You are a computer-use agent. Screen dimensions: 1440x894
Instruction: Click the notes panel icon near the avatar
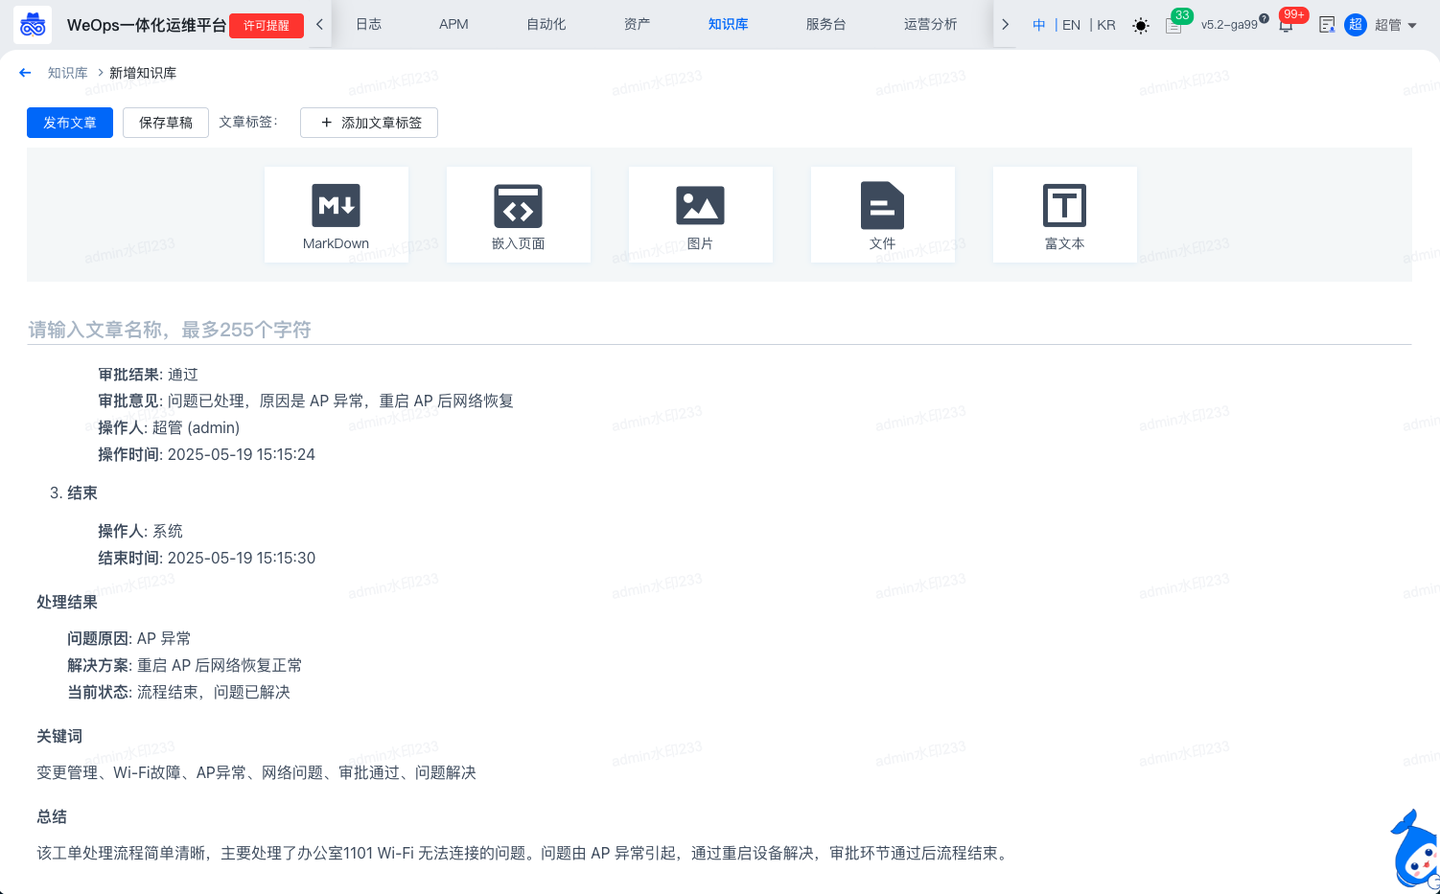[1326, 24]
